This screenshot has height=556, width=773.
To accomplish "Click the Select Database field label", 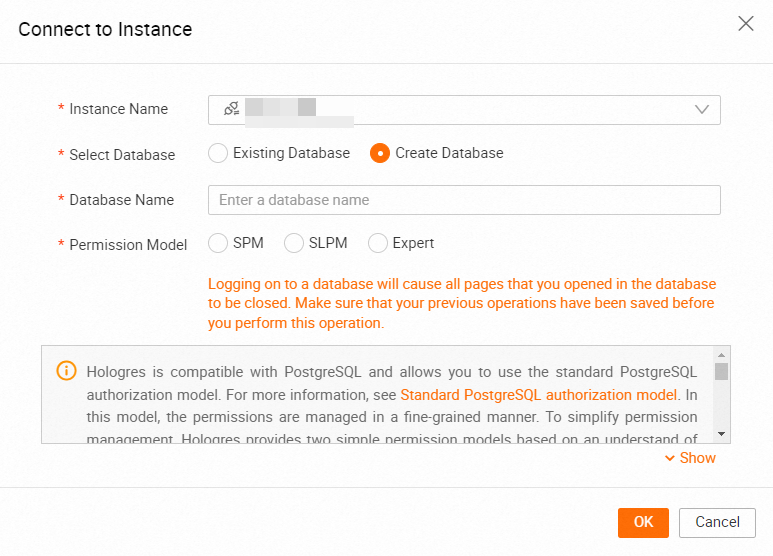I will pyautogui.click(x=122, y=155).
